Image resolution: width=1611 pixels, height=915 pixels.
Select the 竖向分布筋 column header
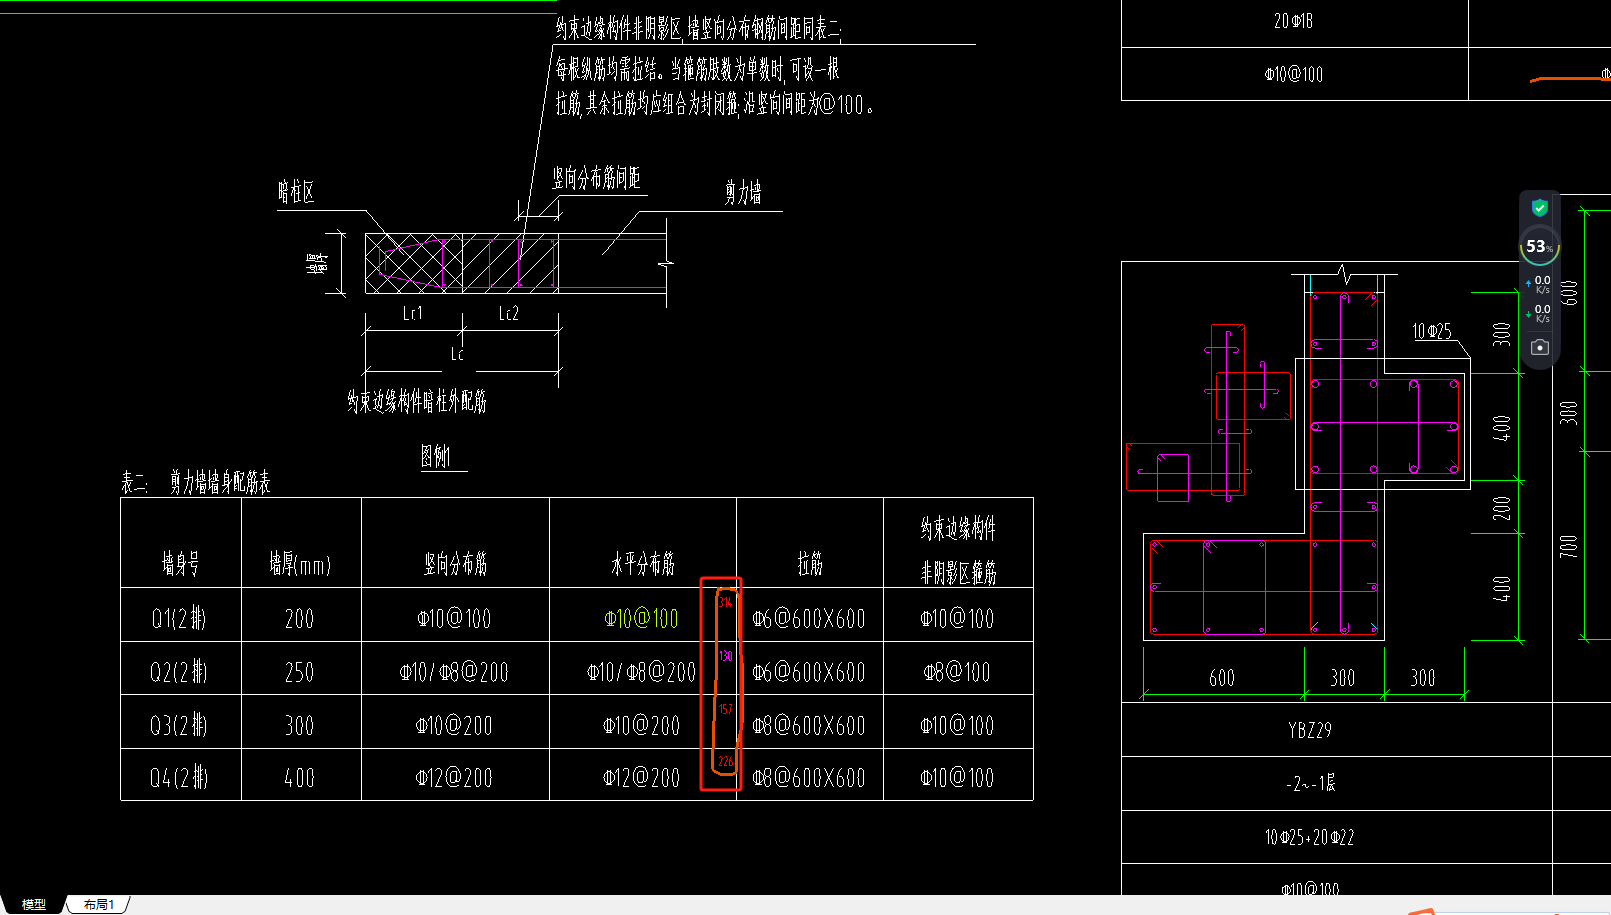click(x=455, y=564)
